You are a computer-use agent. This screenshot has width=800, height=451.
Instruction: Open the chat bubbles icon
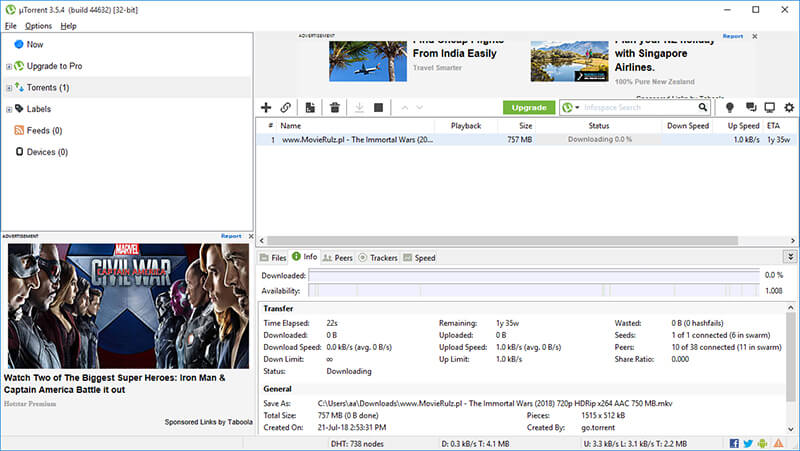tap(751, 107)
